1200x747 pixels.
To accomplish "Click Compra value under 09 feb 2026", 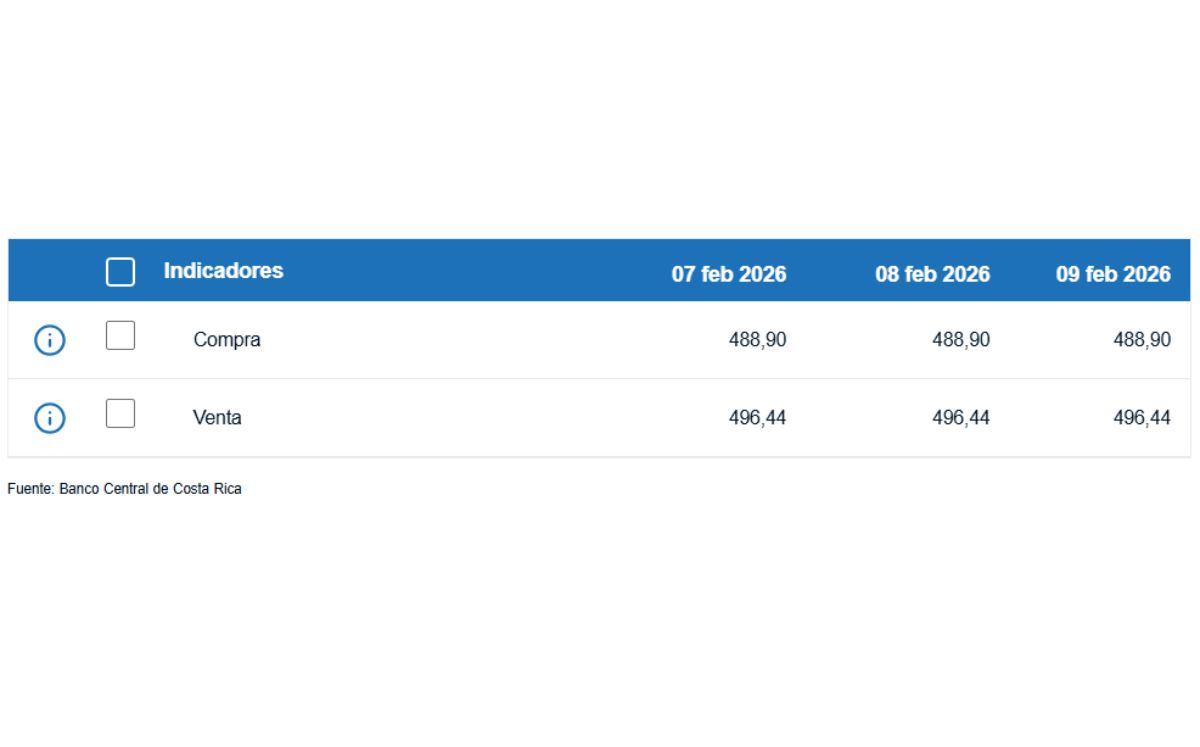I will (x=1142, y=340).
